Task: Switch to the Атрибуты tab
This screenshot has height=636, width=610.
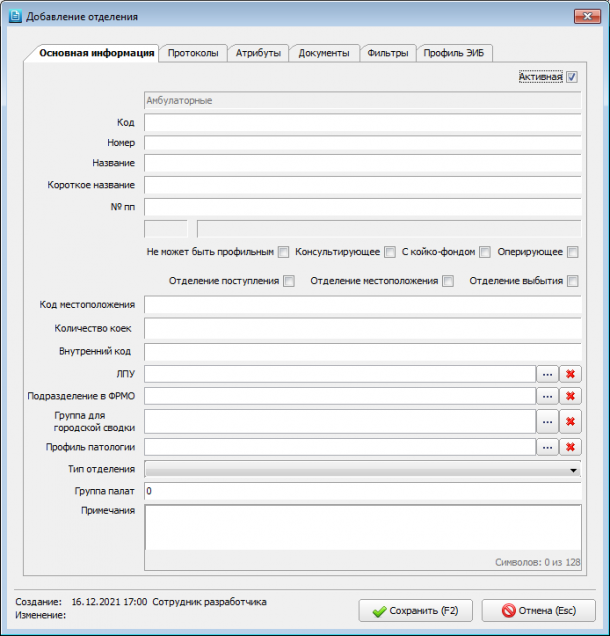Action: pyautogui.click(x=258, y=53)
